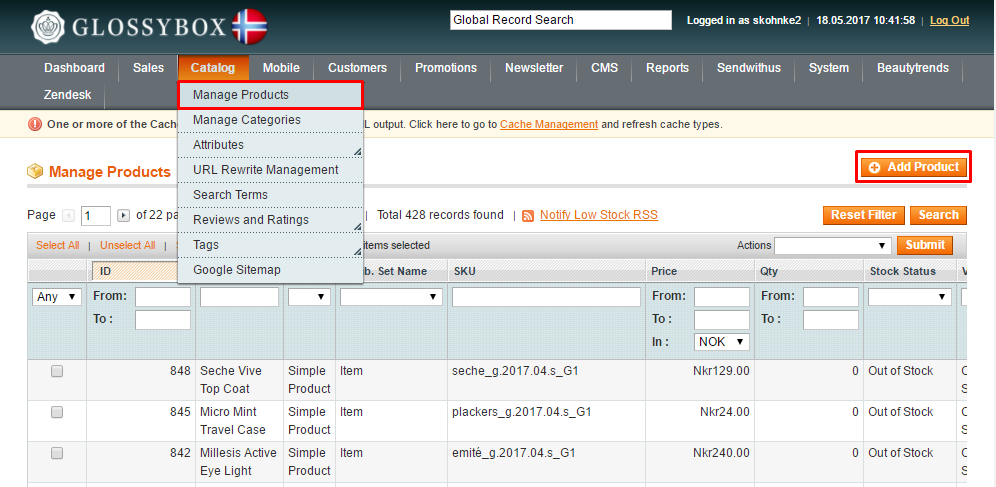Screen dimensions: 996x487
Task: Click the Name filter input field
Action: tap(239, 297)
